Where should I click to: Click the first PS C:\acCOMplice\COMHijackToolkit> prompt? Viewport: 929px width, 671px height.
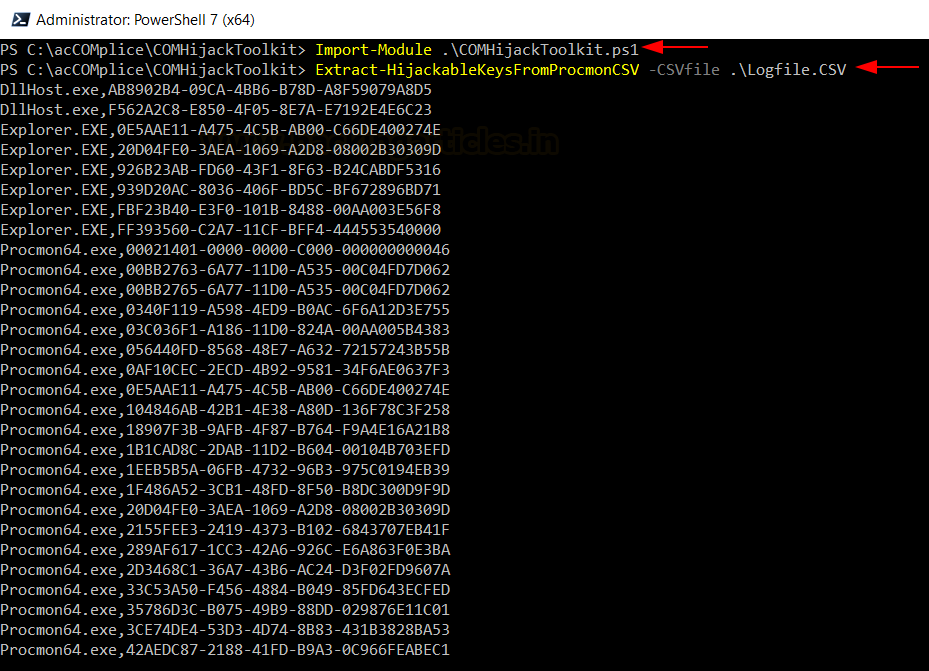(153, 50)
